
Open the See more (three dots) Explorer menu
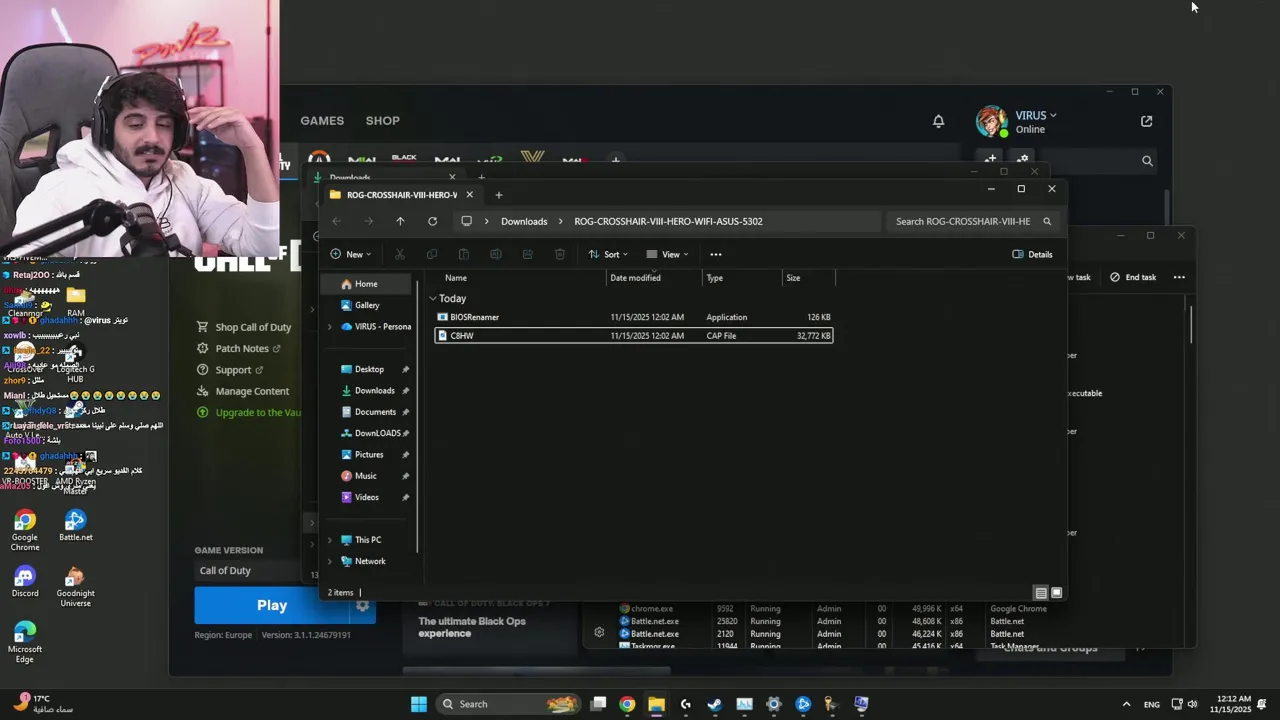716,254
